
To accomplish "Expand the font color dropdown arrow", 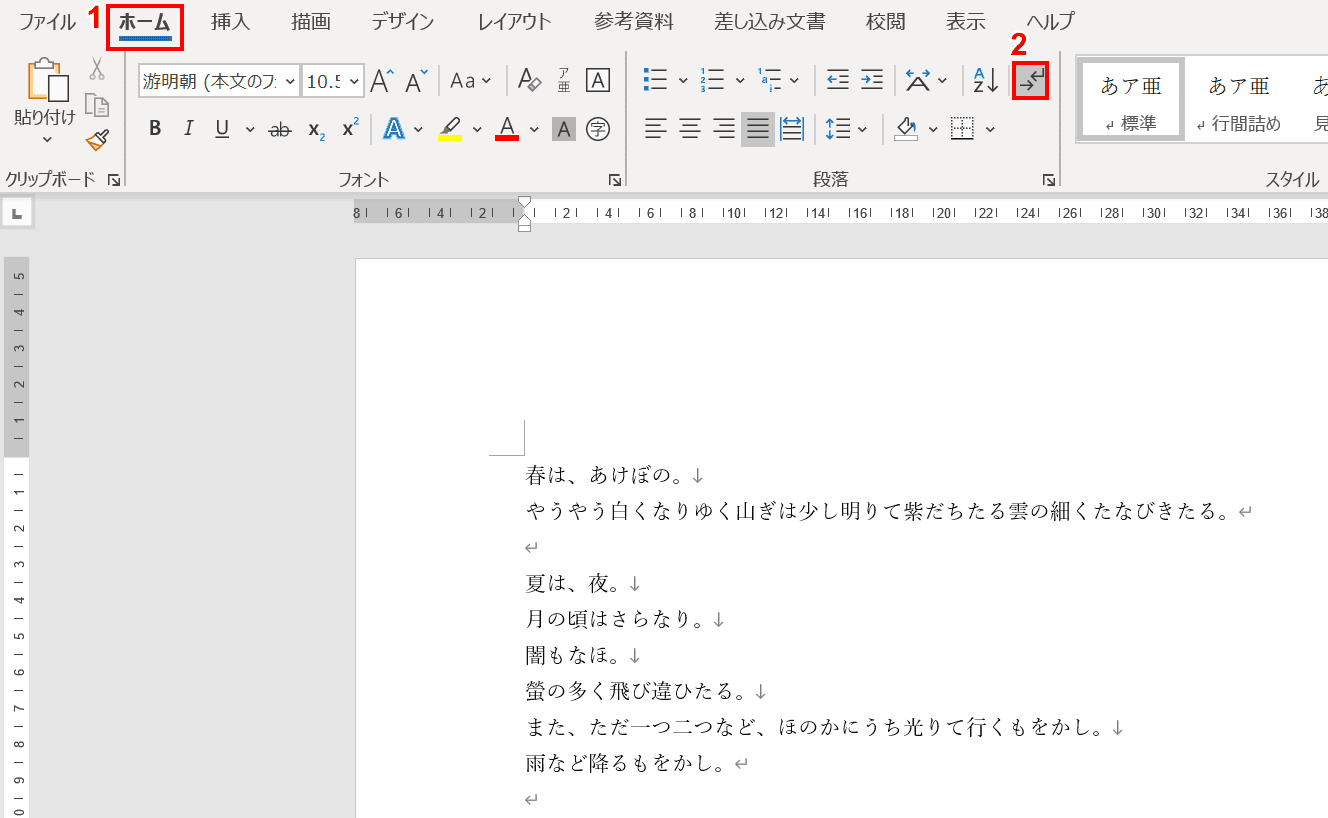I will (534, 129).
